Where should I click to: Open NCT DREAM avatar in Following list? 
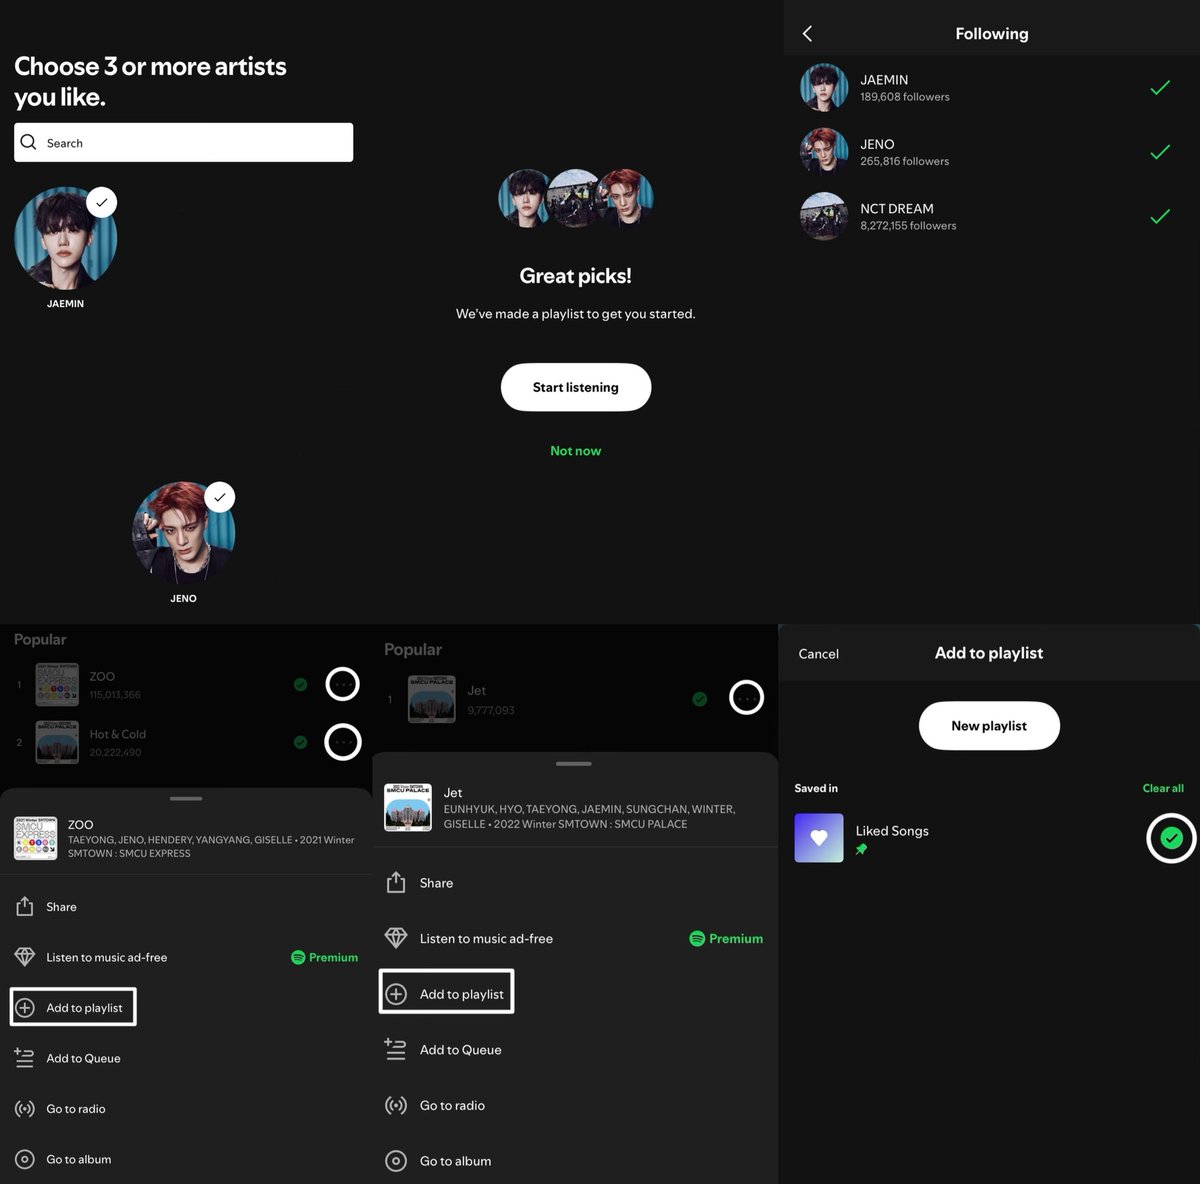[824, 216]
